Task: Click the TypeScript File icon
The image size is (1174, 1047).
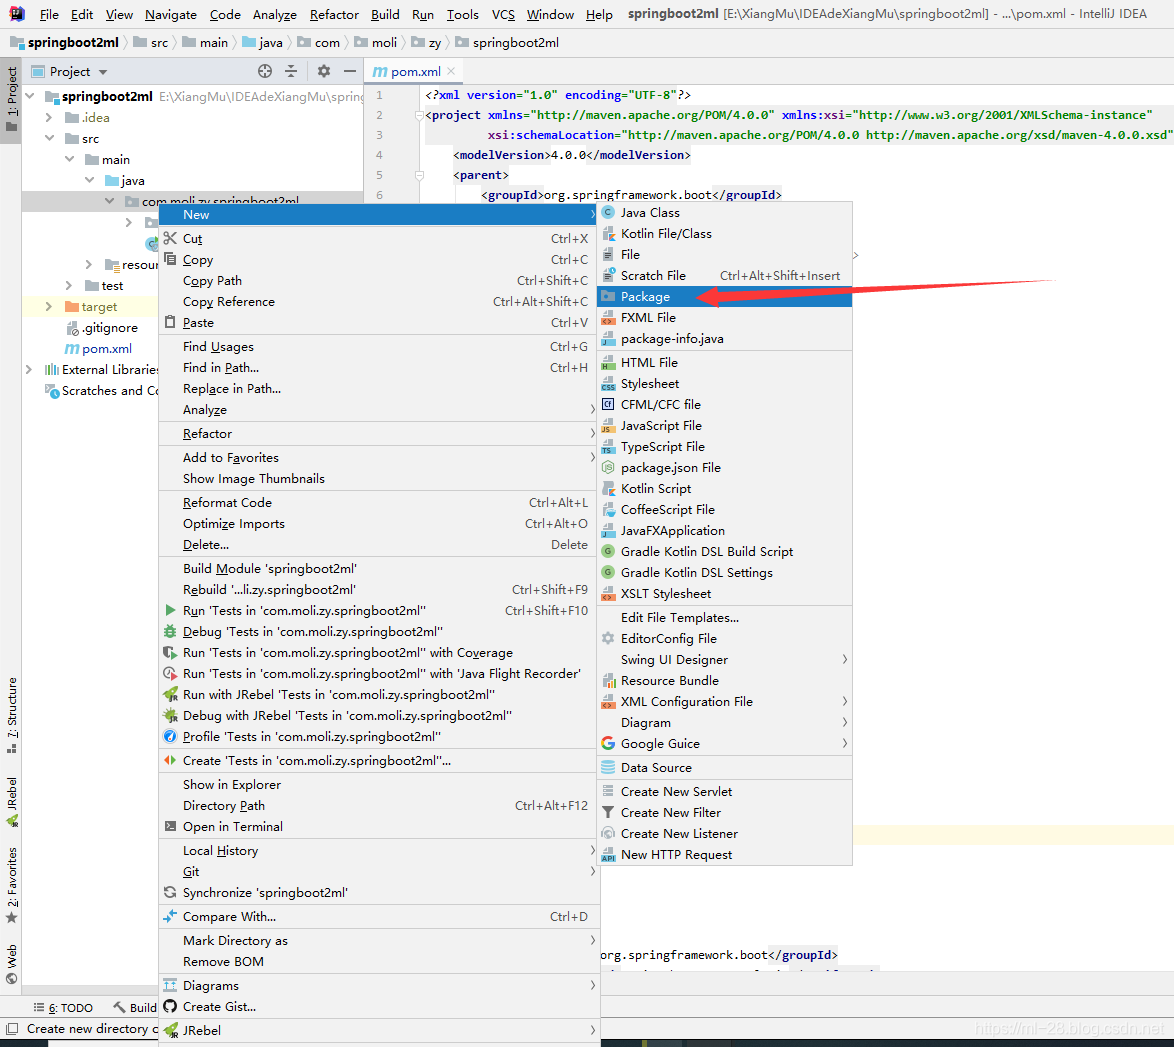Action: coord(609,446)
